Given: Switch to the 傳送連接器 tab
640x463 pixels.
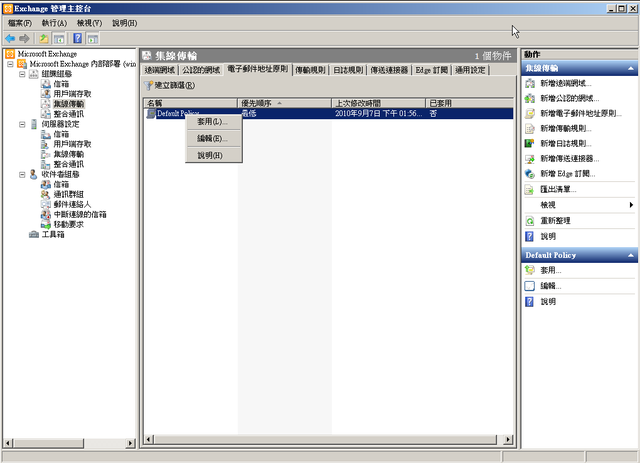Looking at the screenshot, I should 389,70.
